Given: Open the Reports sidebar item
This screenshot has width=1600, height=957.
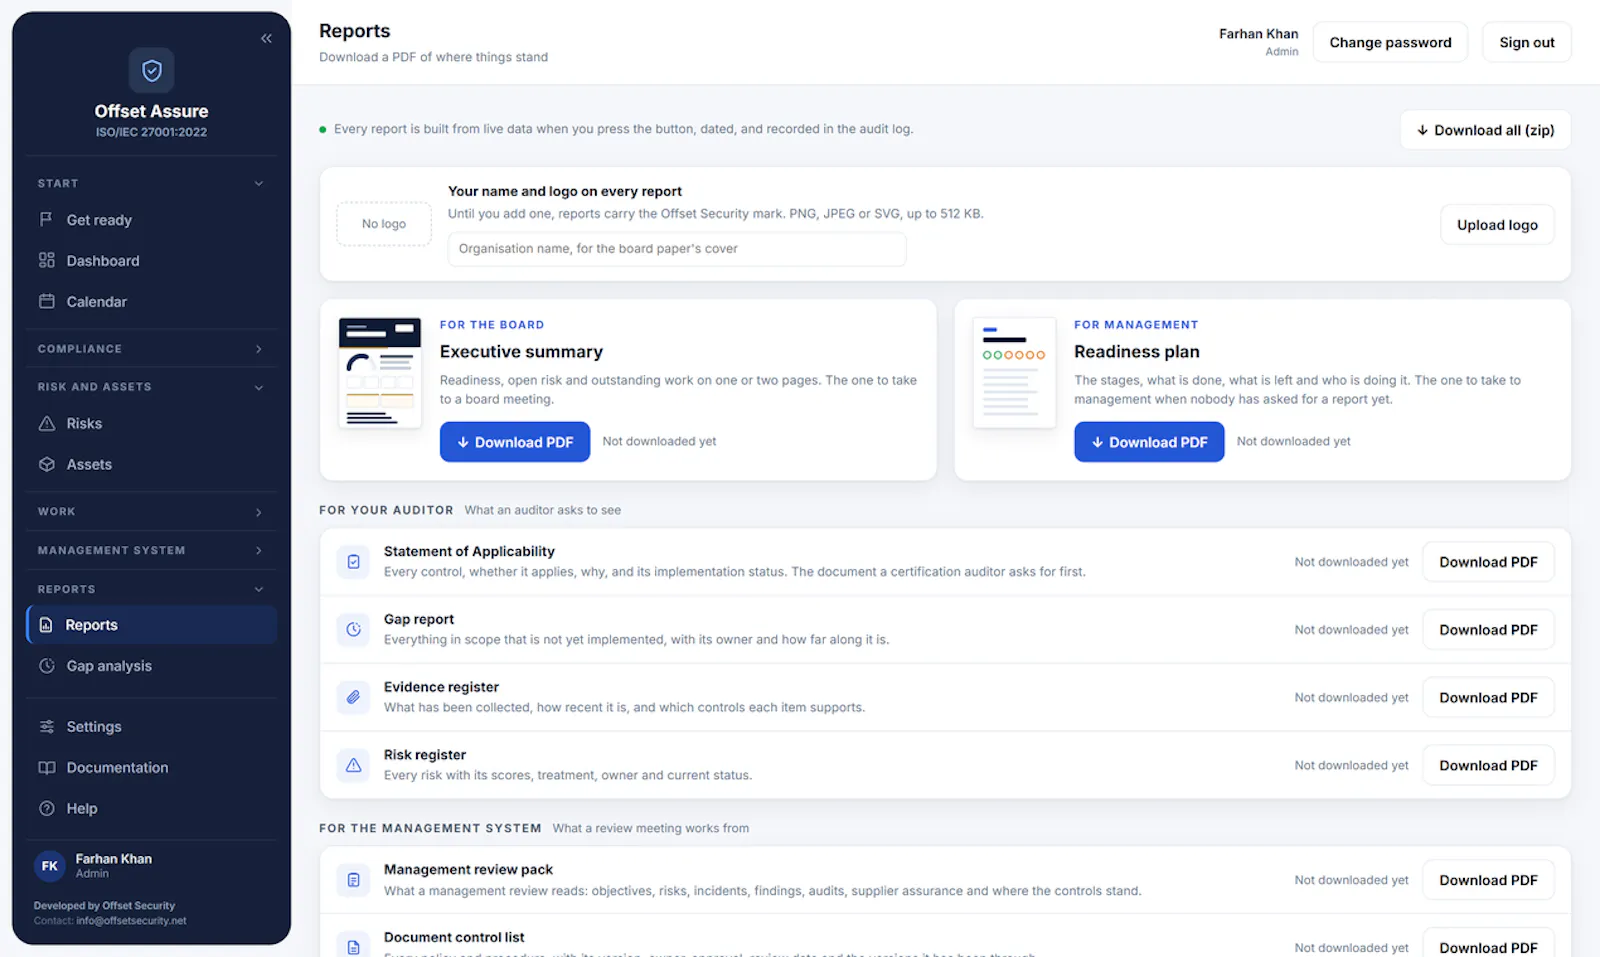Looking at the screenshot, I should click(x=151, y=625).
